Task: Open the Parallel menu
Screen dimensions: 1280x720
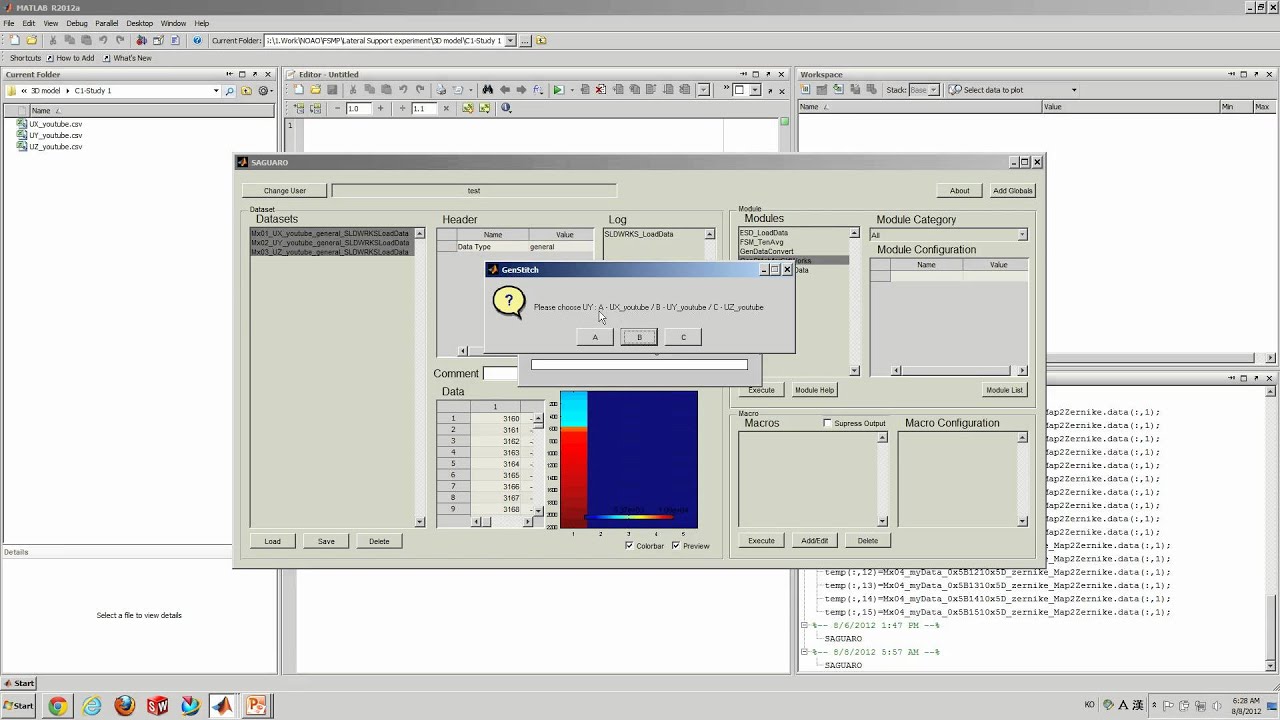Action: (x=107, y=23)
